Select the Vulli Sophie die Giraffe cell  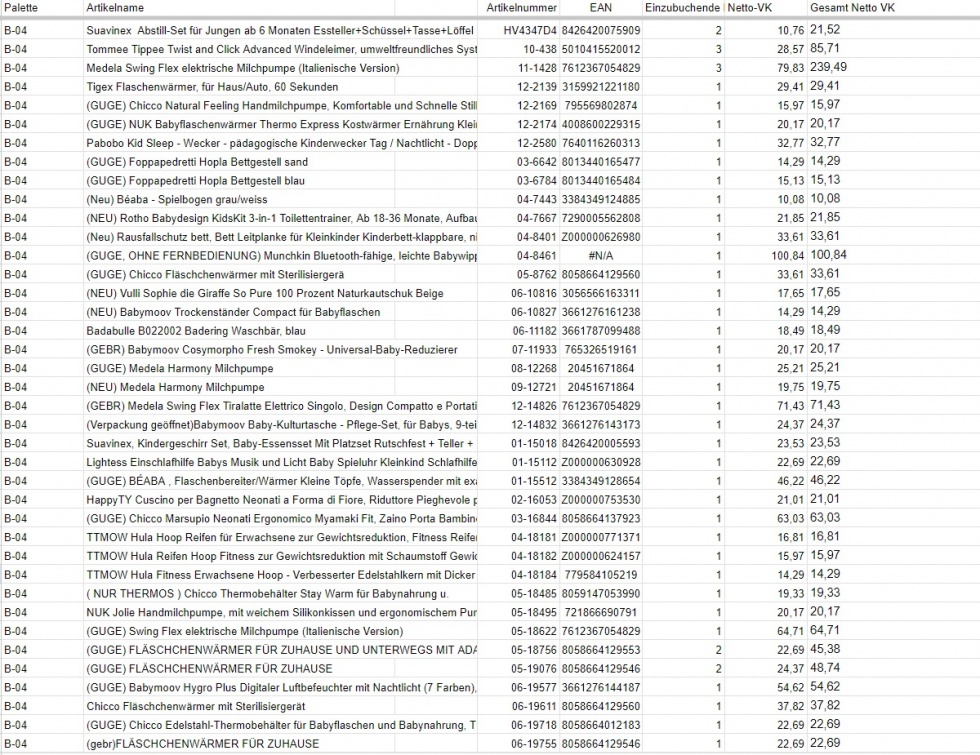coord(265,293)
